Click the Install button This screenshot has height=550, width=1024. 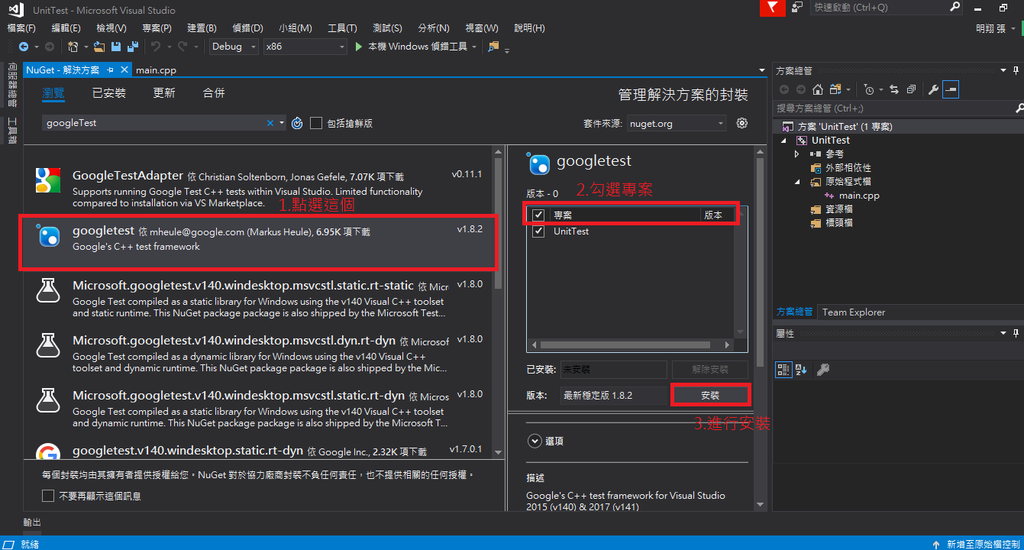click(710, 395)
